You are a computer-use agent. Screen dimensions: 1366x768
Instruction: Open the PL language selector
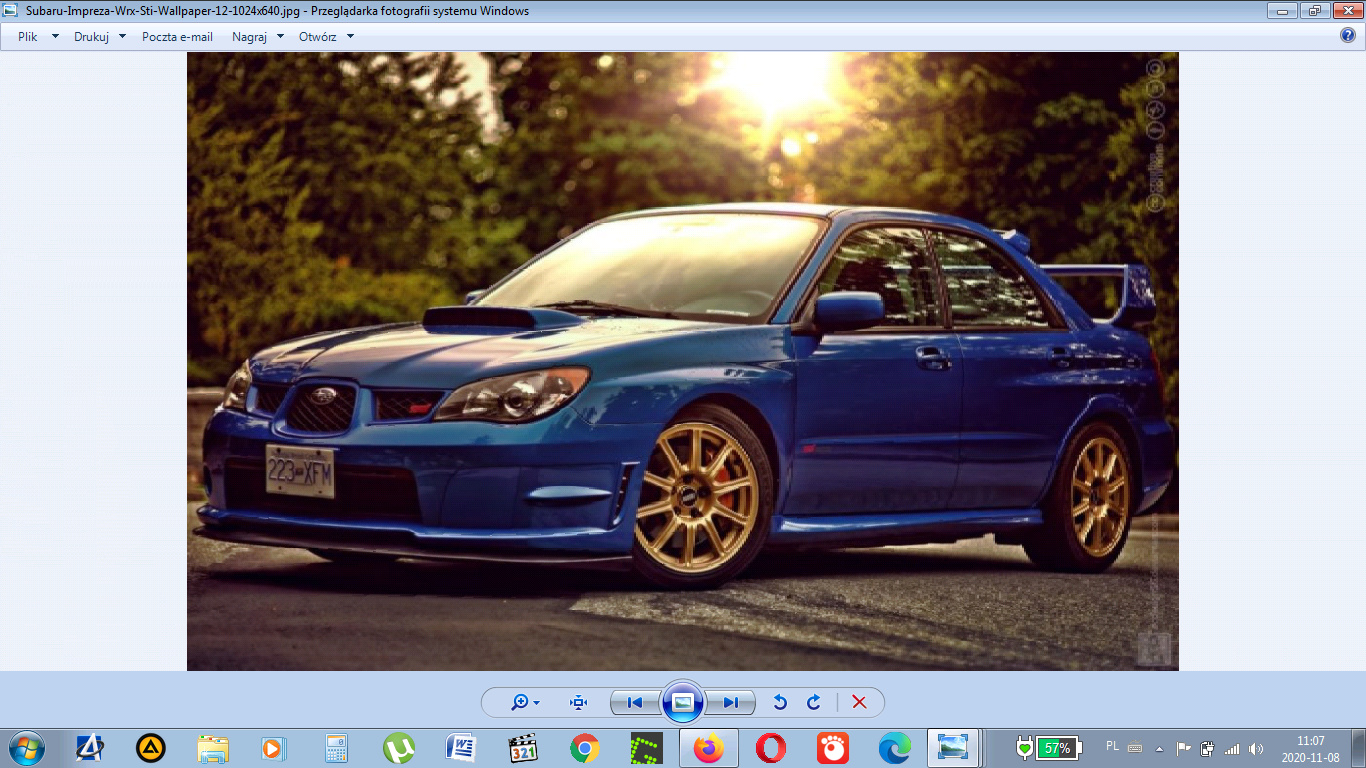(x=1113, y=746)
